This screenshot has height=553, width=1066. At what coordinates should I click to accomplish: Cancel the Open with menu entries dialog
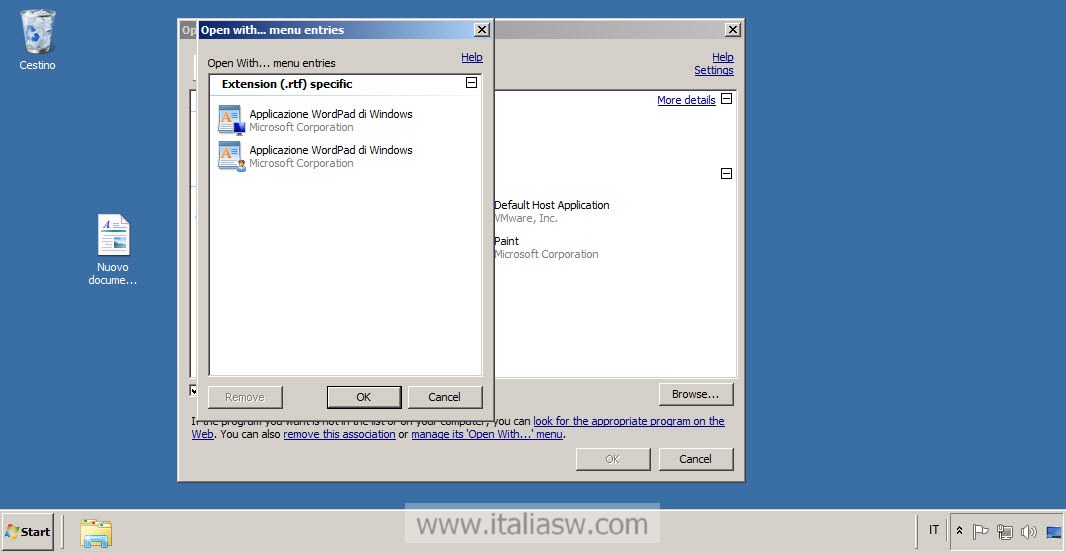click(445, 397)
